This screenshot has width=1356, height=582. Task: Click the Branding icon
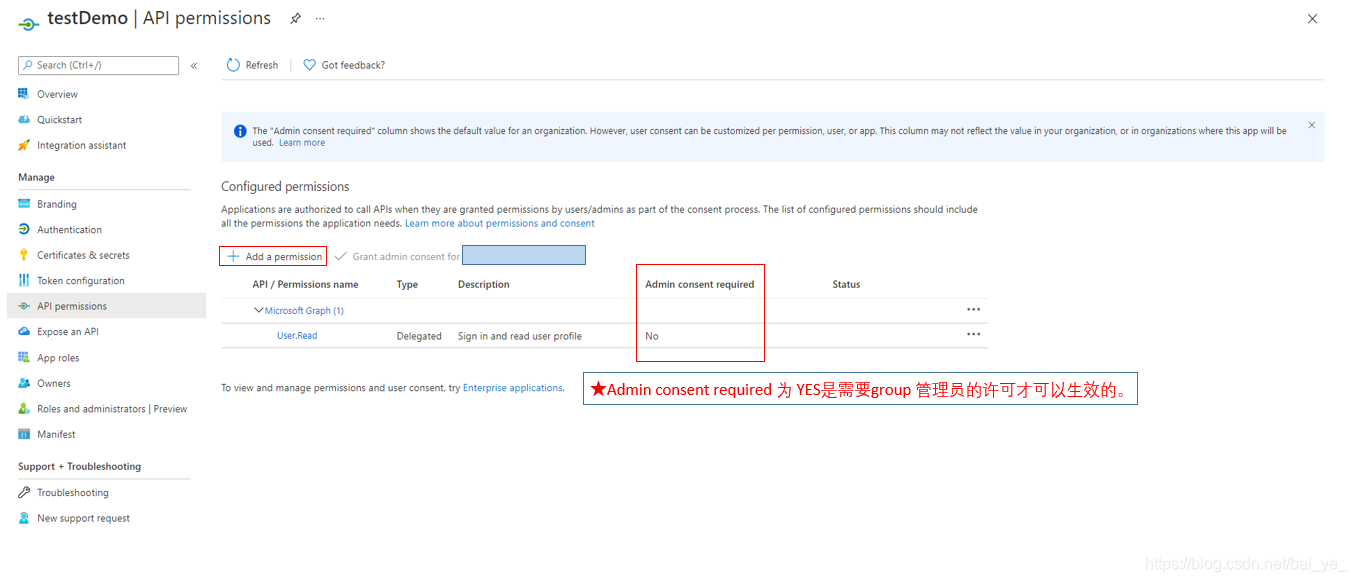[x=24, y=203]
